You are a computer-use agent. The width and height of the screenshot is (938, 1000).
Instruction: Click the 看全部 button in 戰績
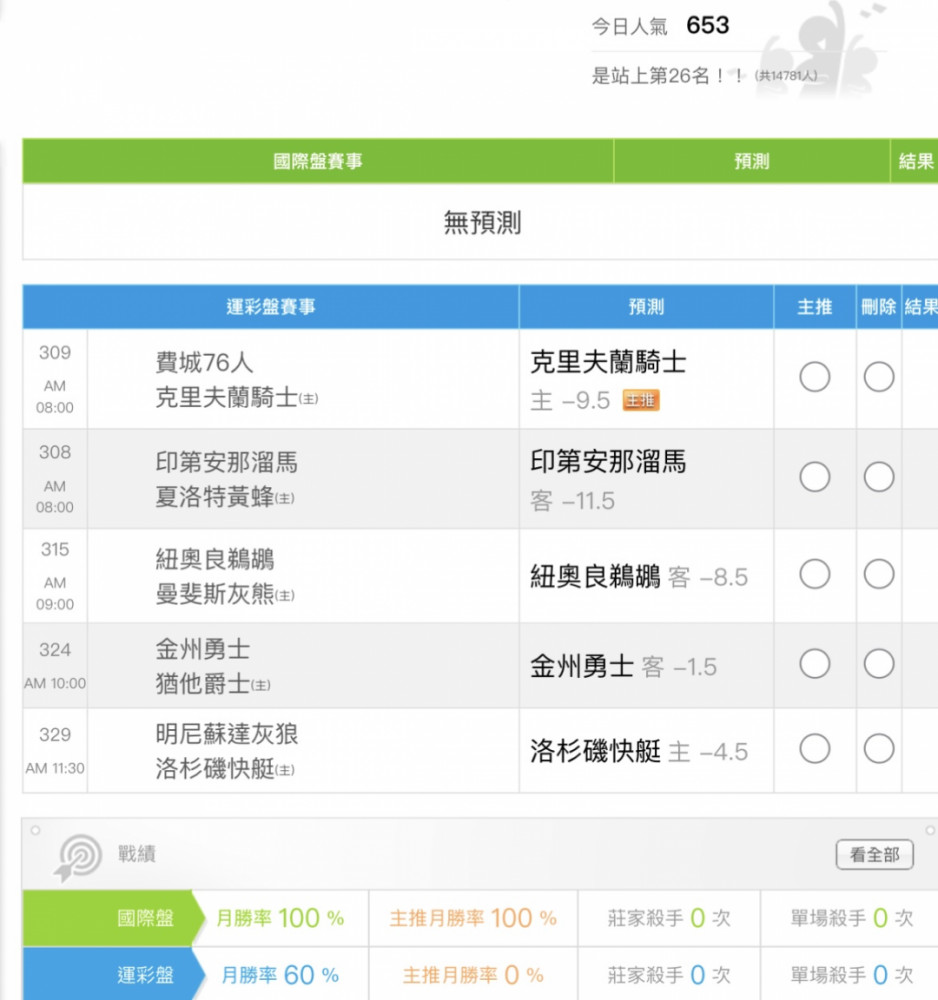[x=874, y=855]
